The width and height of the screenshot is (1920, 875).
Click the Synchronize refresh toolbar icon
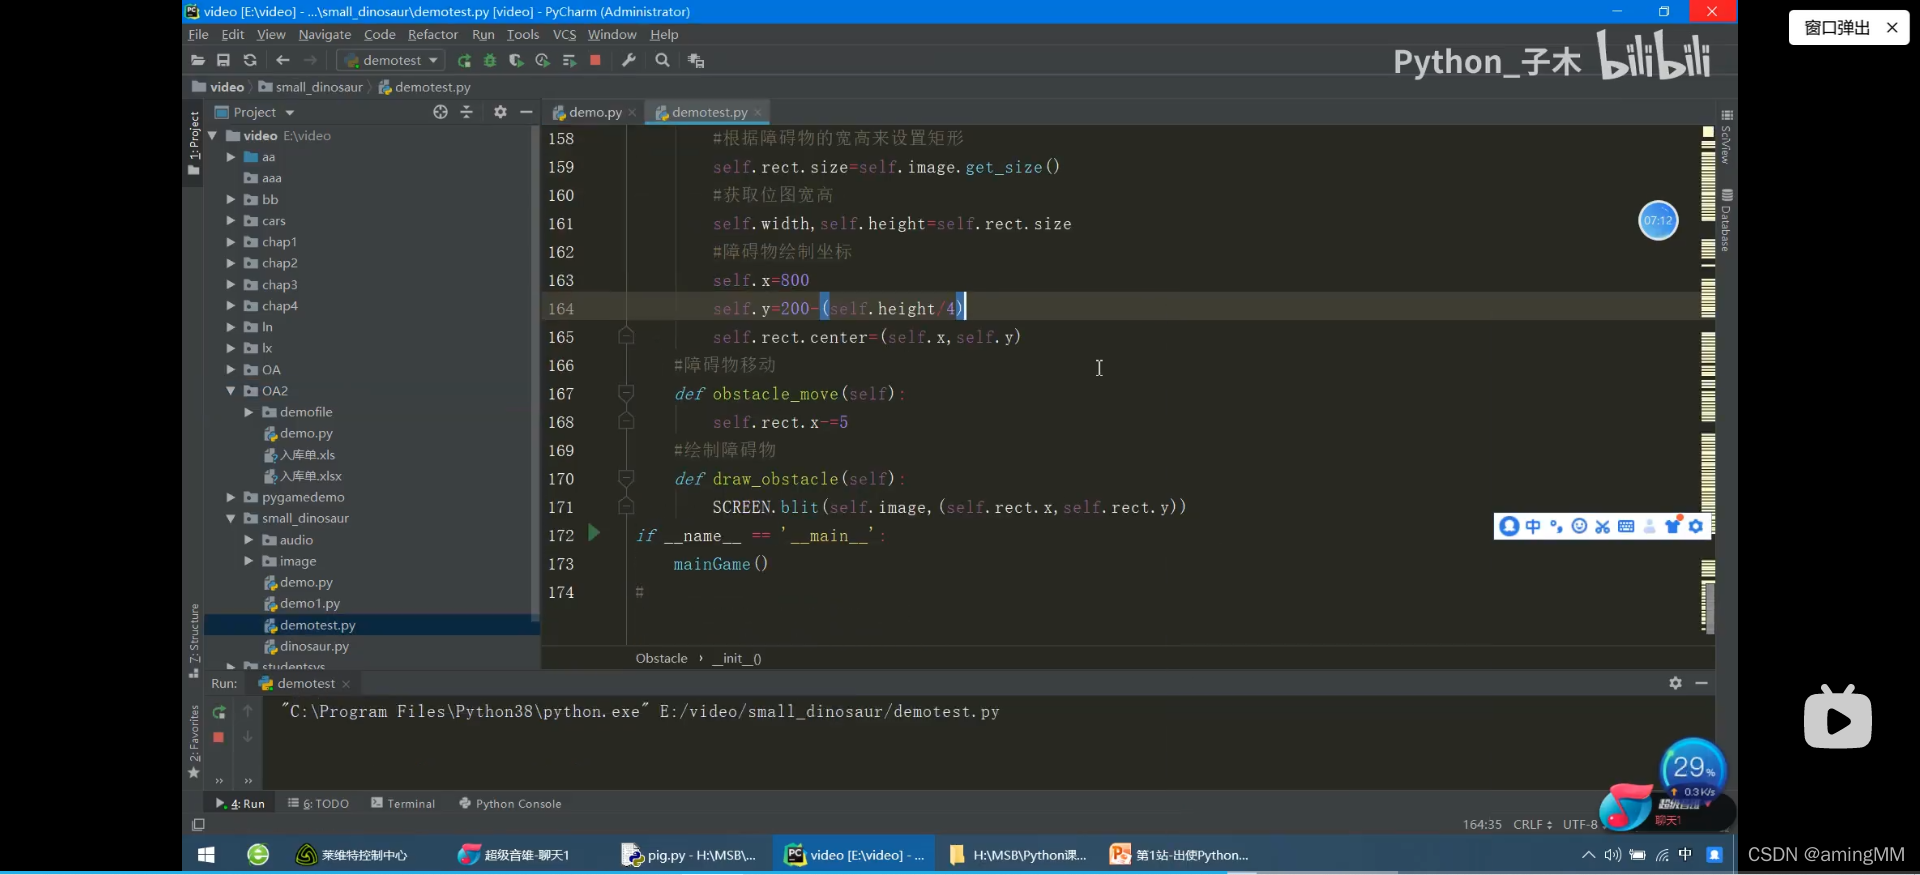pos(250,60)
